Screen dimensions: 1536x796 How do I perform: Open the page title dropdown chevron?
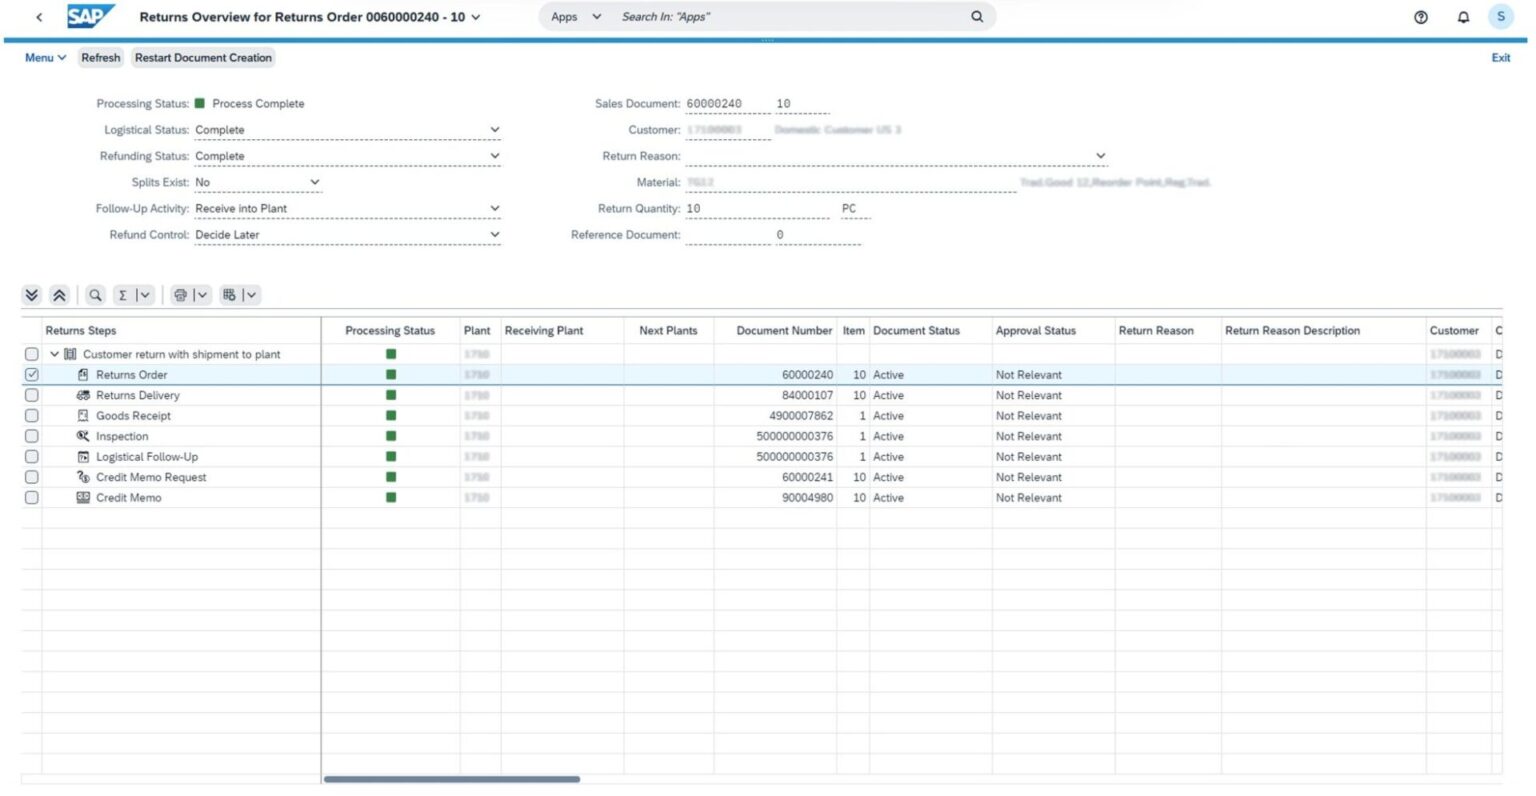click(x=476, y=17)
